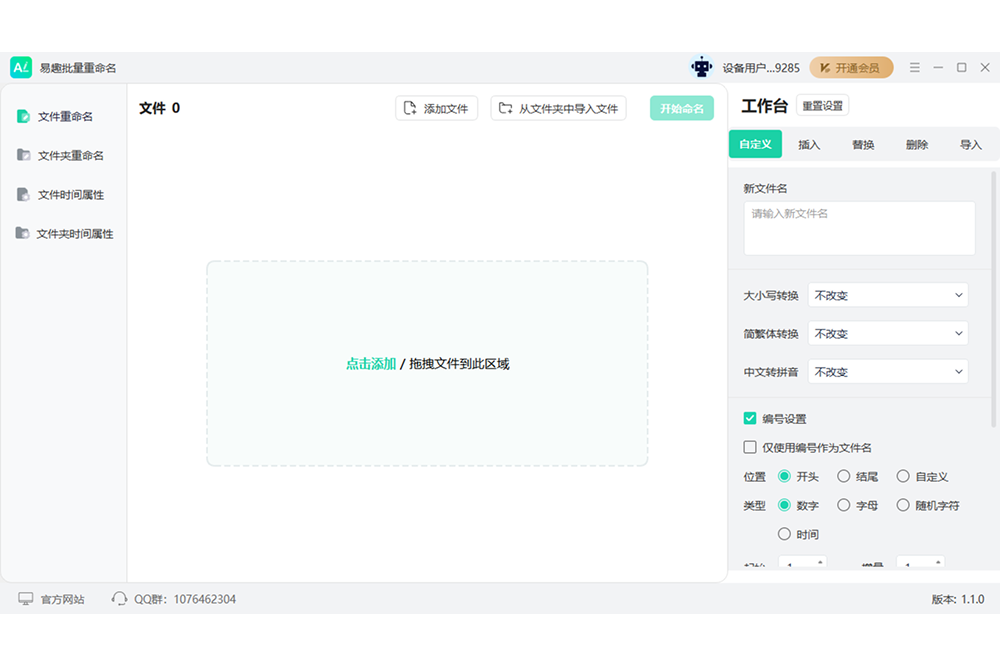Click the 文件重命名 sidebar icon
This screenshot has width=1000, height=666.
[x=23, y=117]
